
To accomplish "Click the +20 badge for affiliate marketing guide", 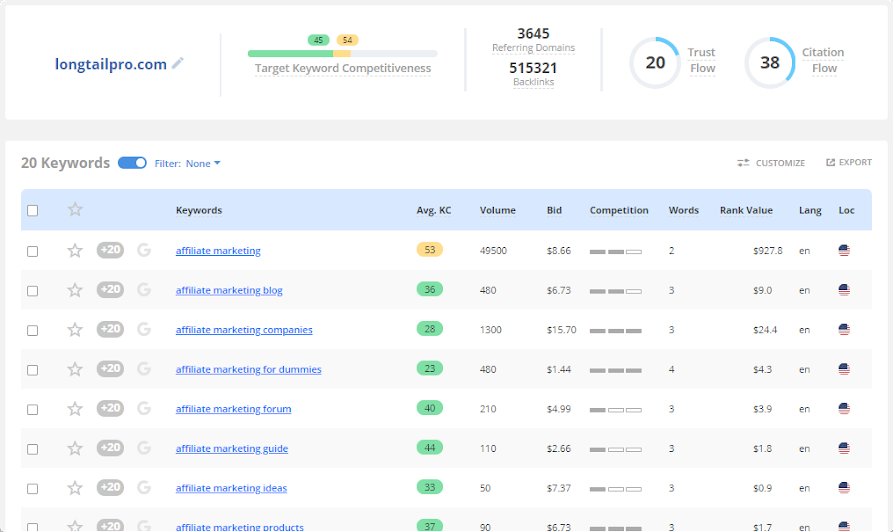I will click(x=110, y=448).
